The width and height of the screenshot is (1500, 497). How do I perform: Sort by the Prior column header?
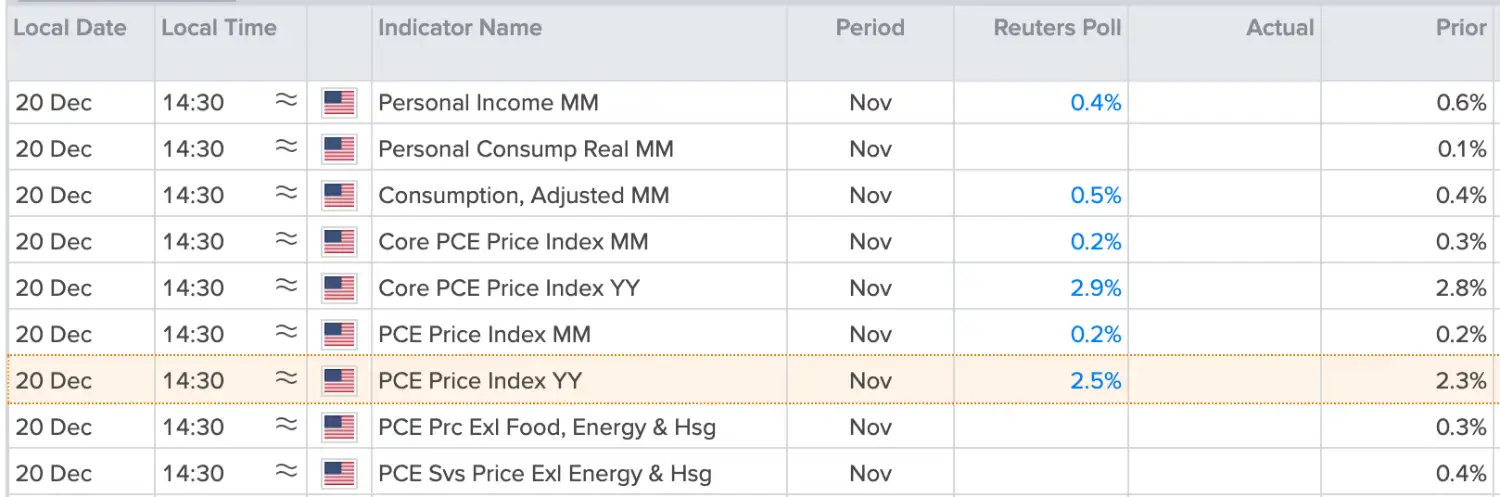pyautogui.click(x=1461, y=28)
